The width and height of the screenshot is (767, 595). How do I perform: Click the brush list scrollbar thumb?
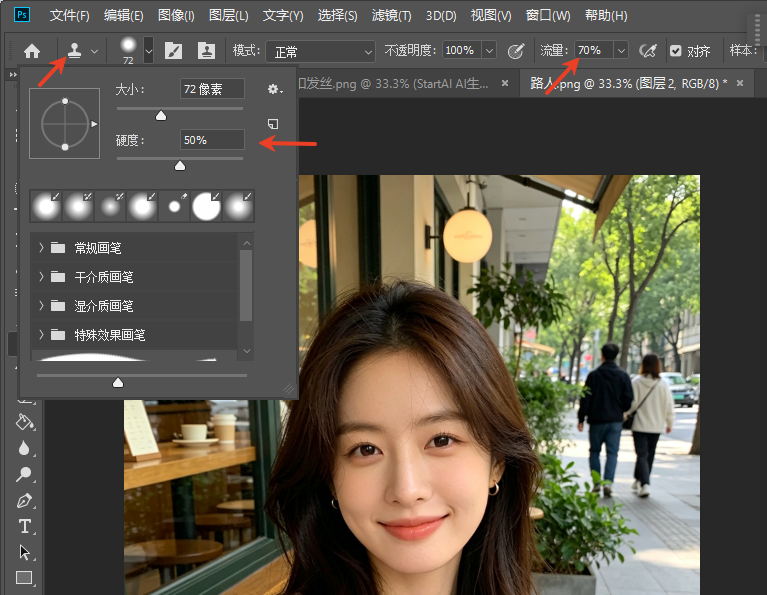pyautogui.click(x=247, y=285)
